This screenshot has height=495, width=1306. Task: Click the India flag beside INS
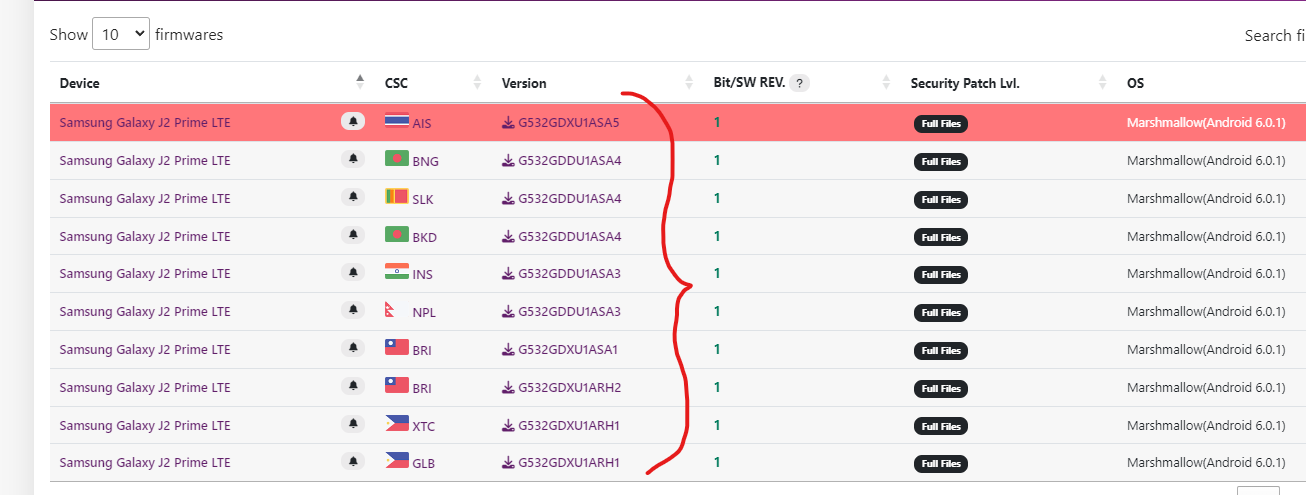click(x=396, y=272)
